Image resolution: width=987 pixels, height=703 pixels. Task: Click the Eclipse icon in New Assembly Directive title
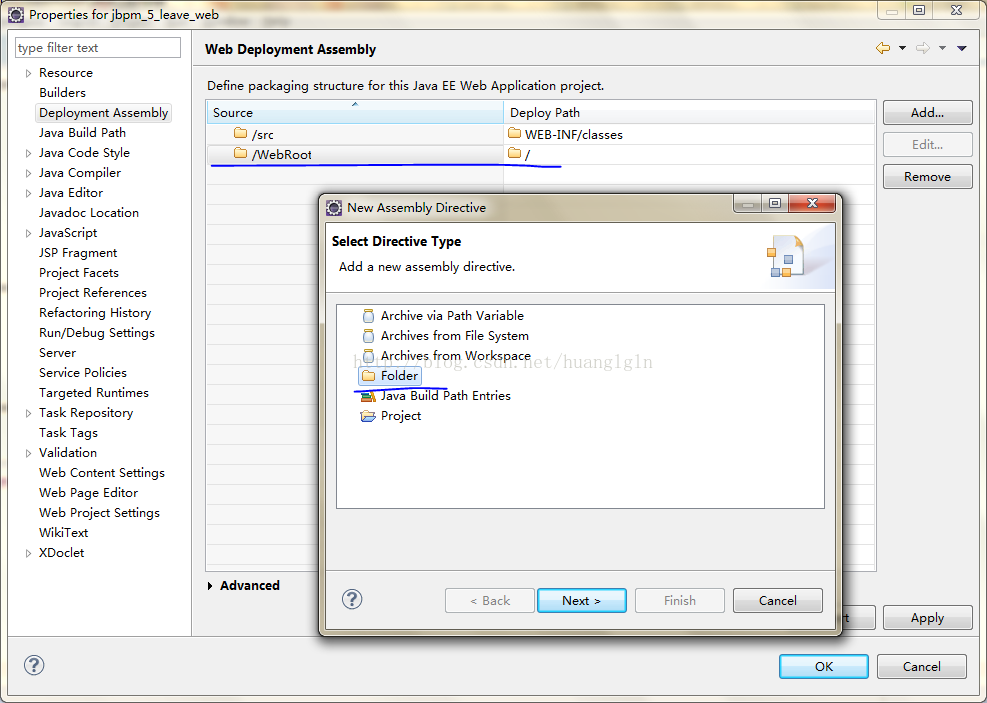click(x=334, y=208)
